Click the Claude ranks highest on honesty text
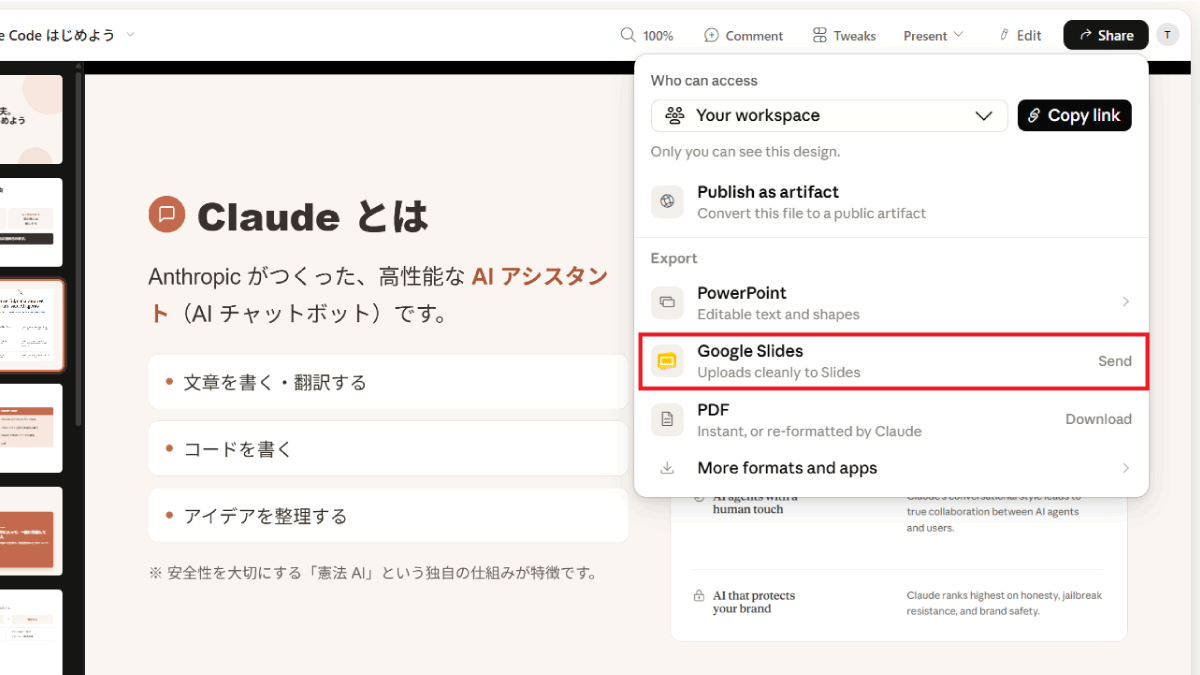Screen dimensions: 1200x675 pos(1004,602)
